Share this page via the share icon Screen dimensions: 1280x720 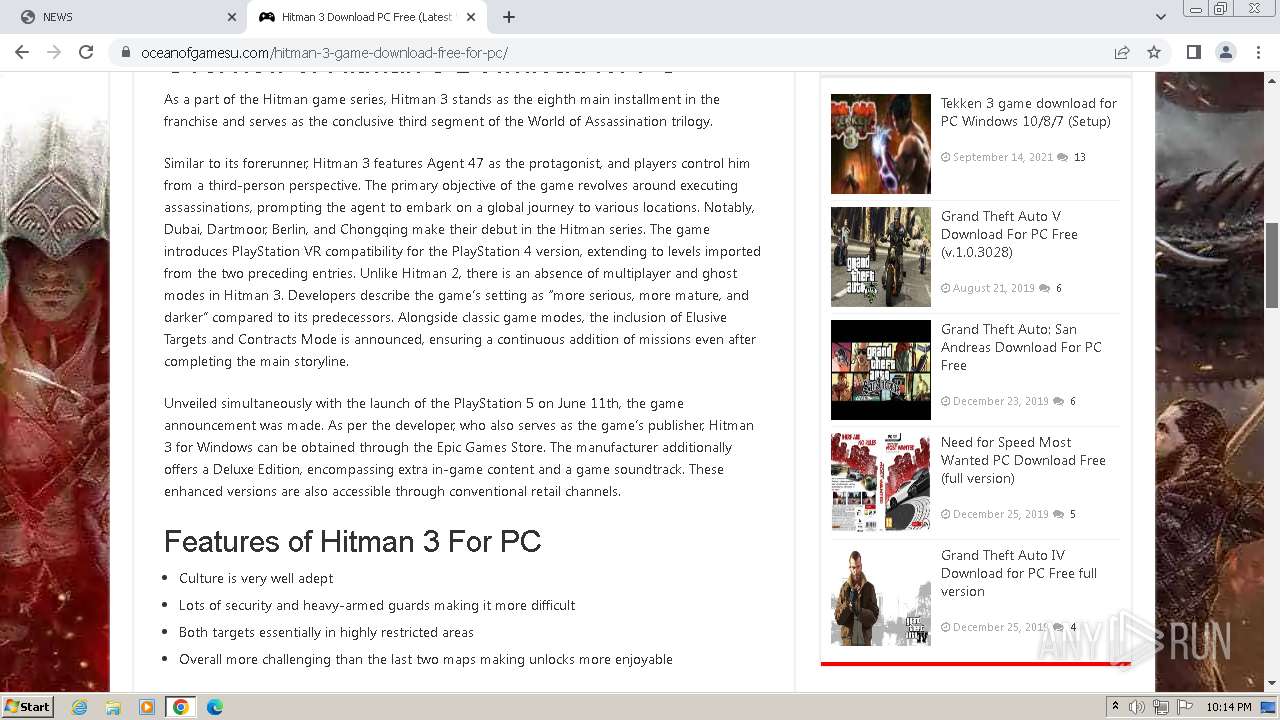tap(1122, 52)
